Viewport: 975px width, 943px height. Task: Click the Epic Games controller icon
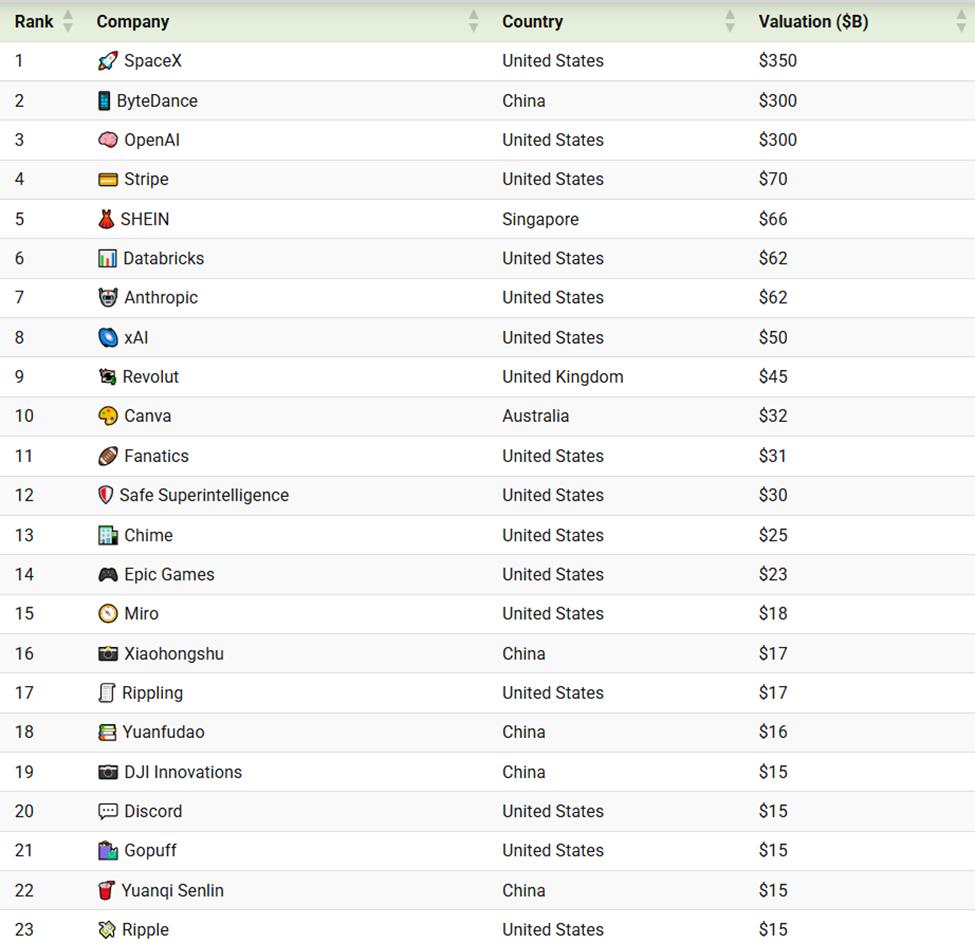108,575
